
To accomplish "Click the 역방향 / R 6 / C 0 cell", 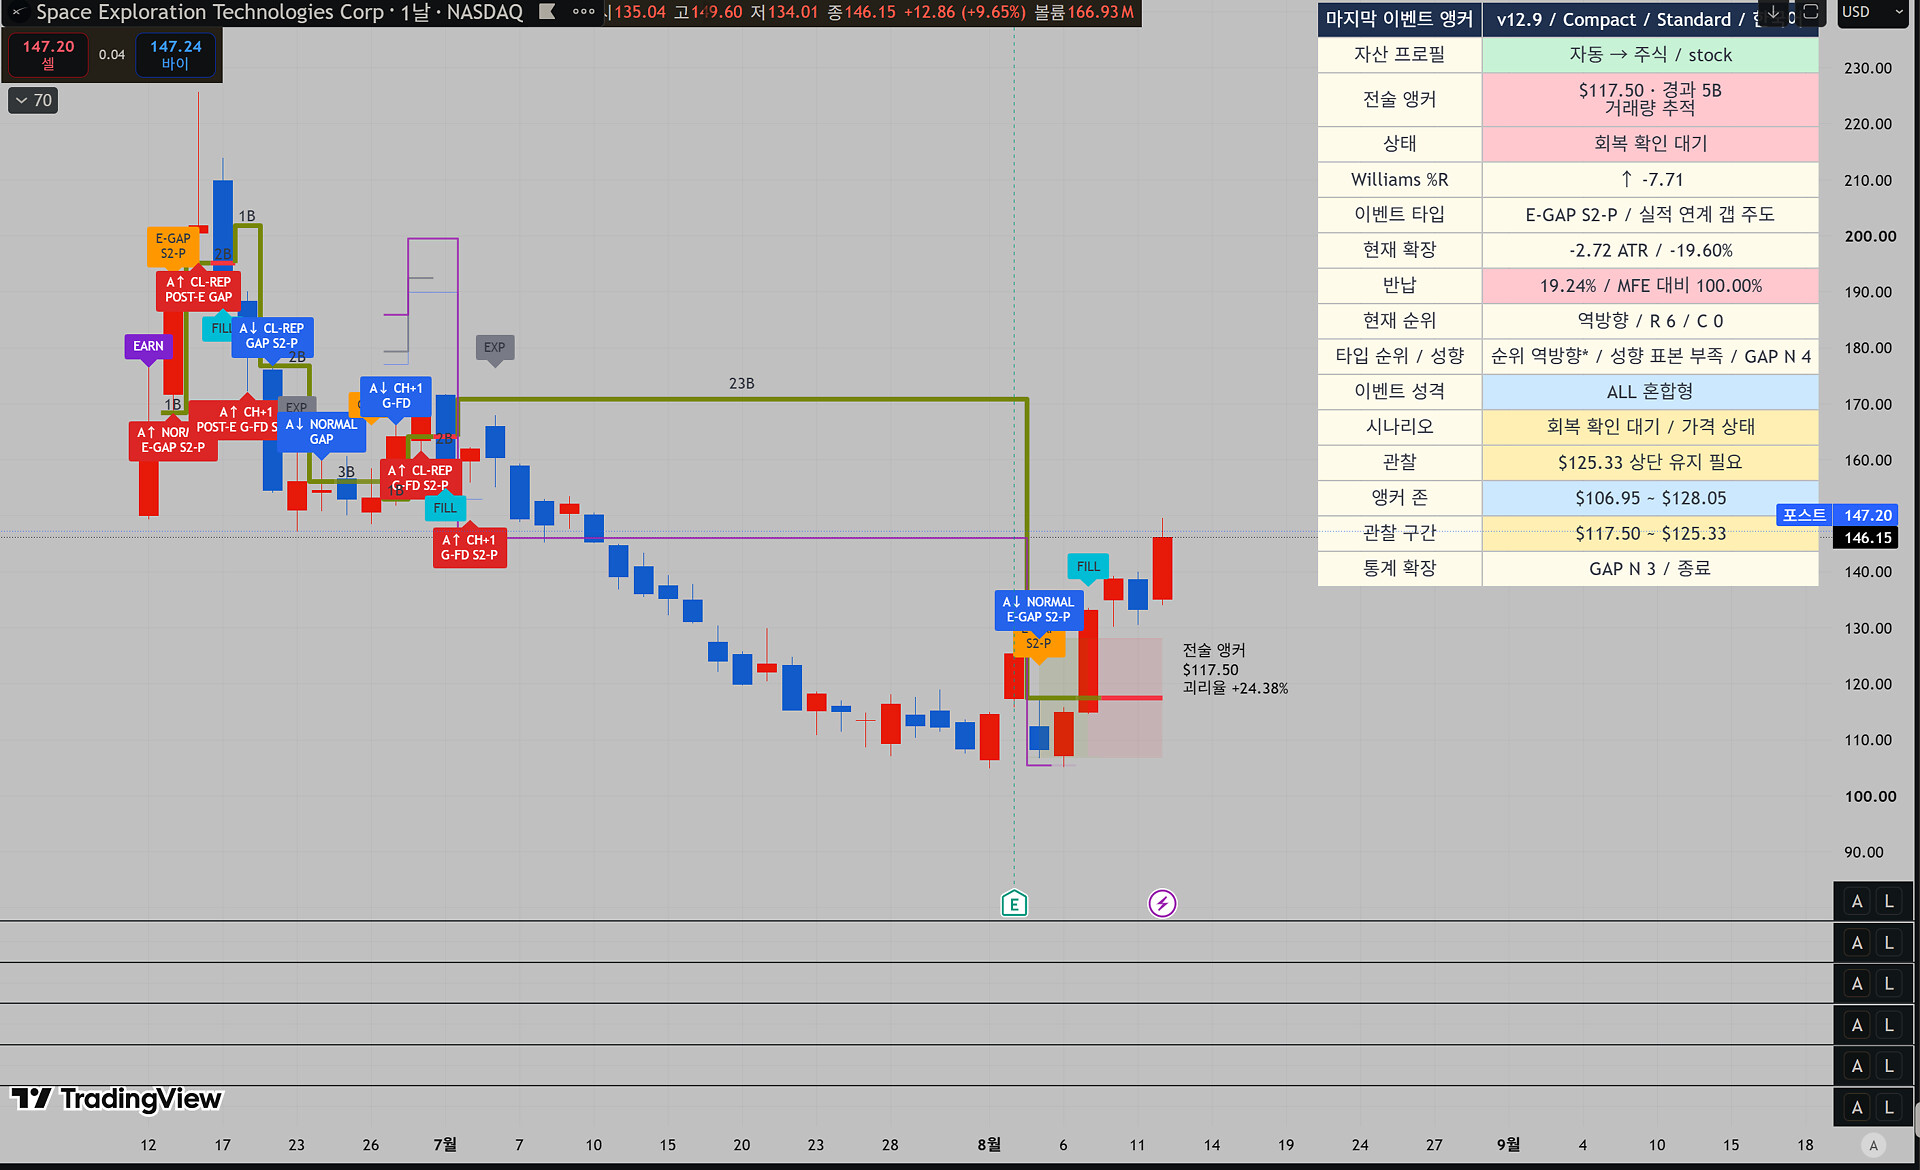I will coord(1650,321).
